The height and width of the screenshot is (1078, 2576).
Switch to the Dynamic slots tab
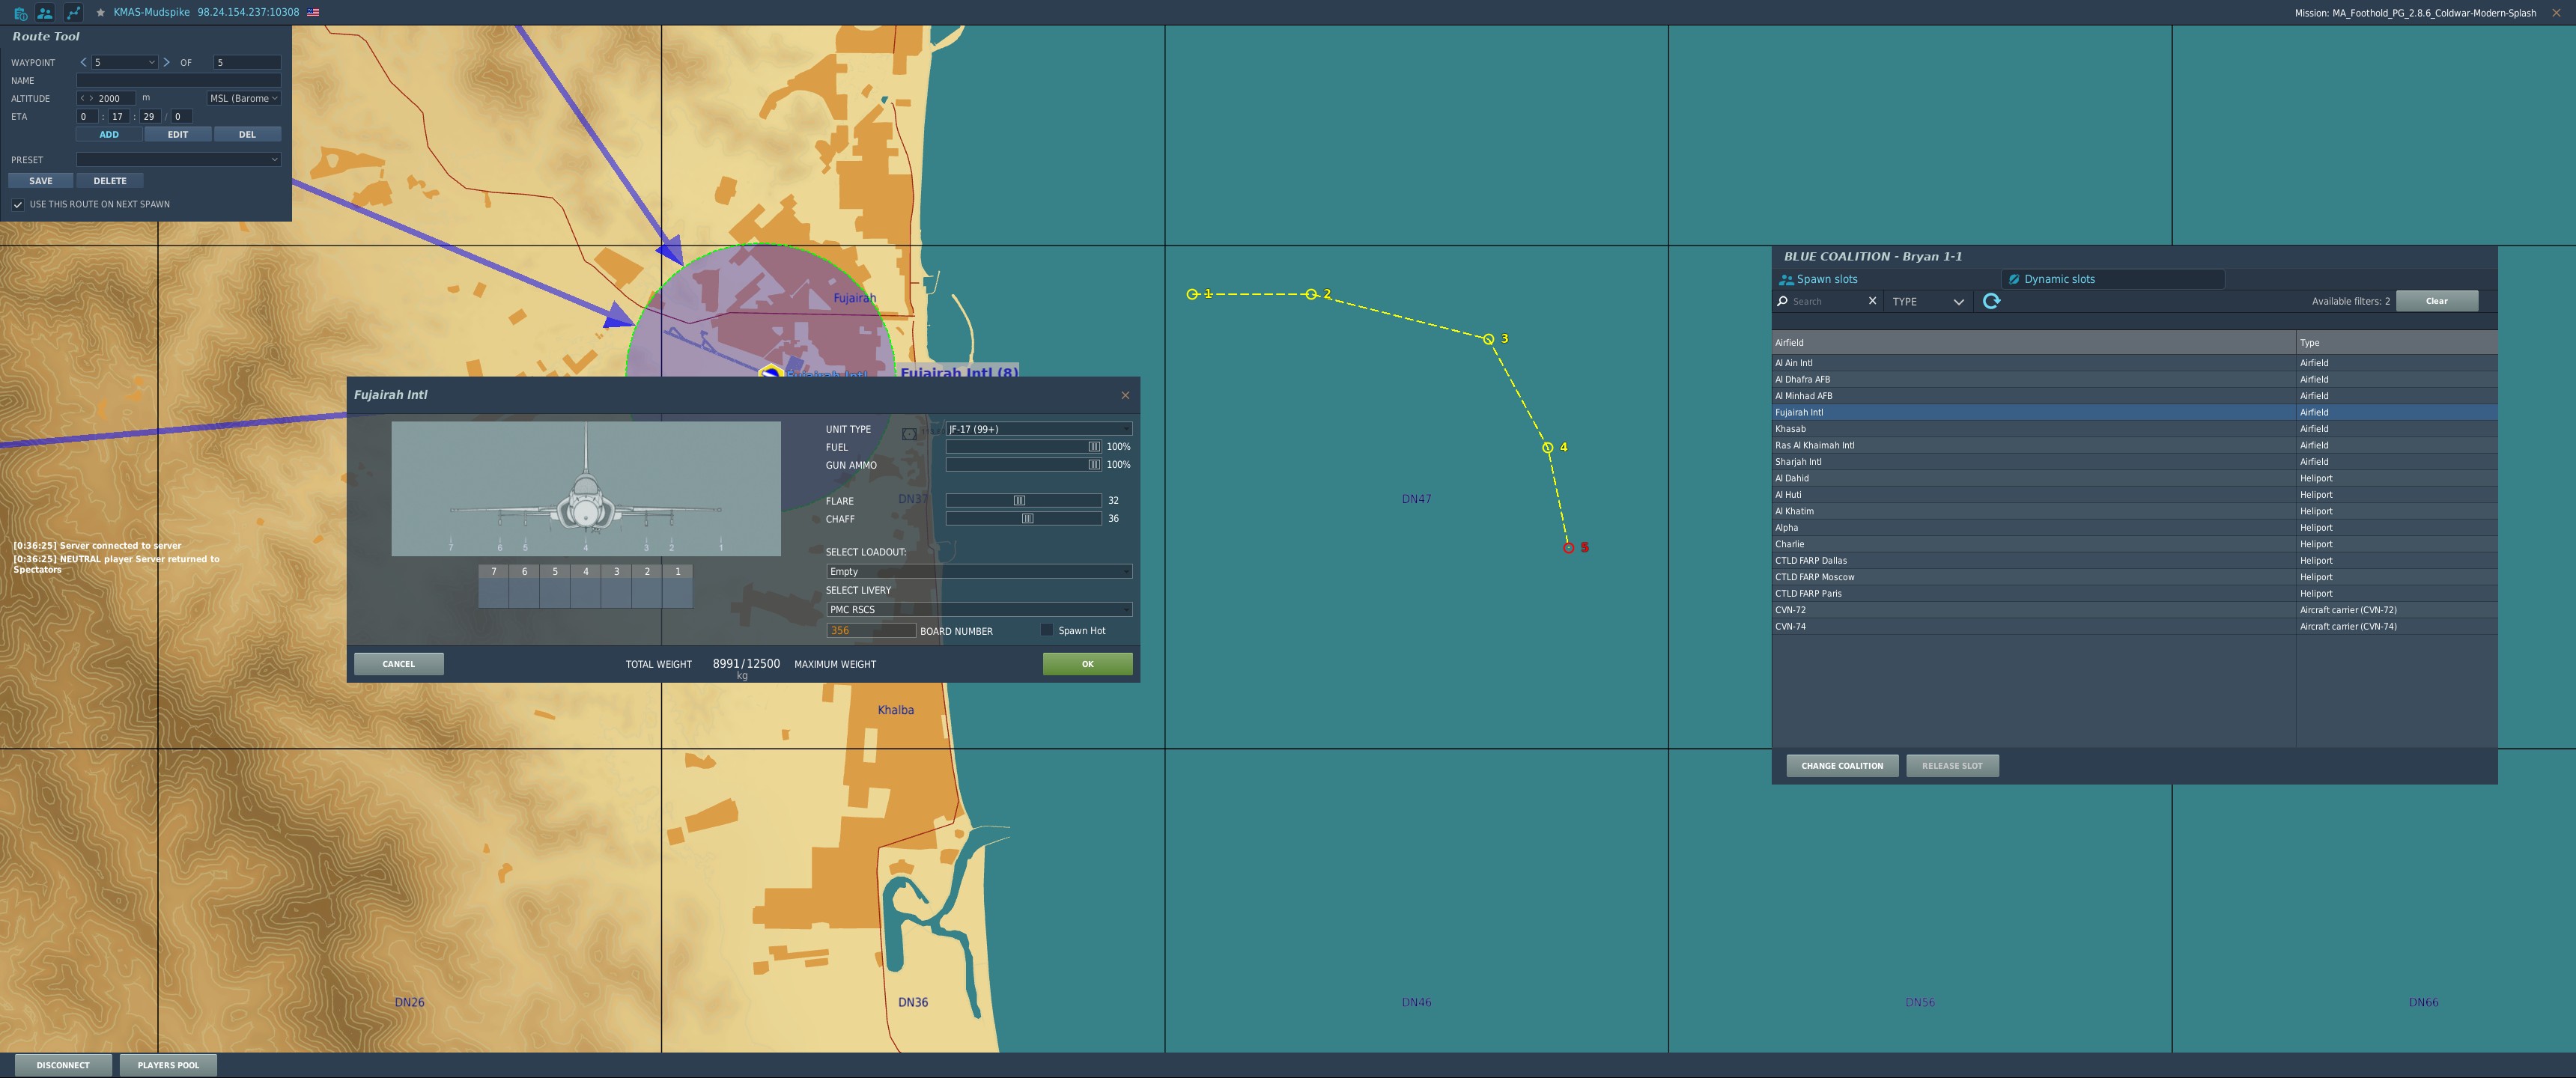(2058, 279)
